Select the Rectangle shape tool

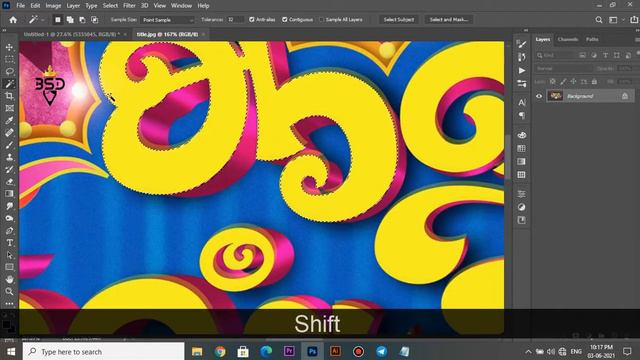point(9,267)
